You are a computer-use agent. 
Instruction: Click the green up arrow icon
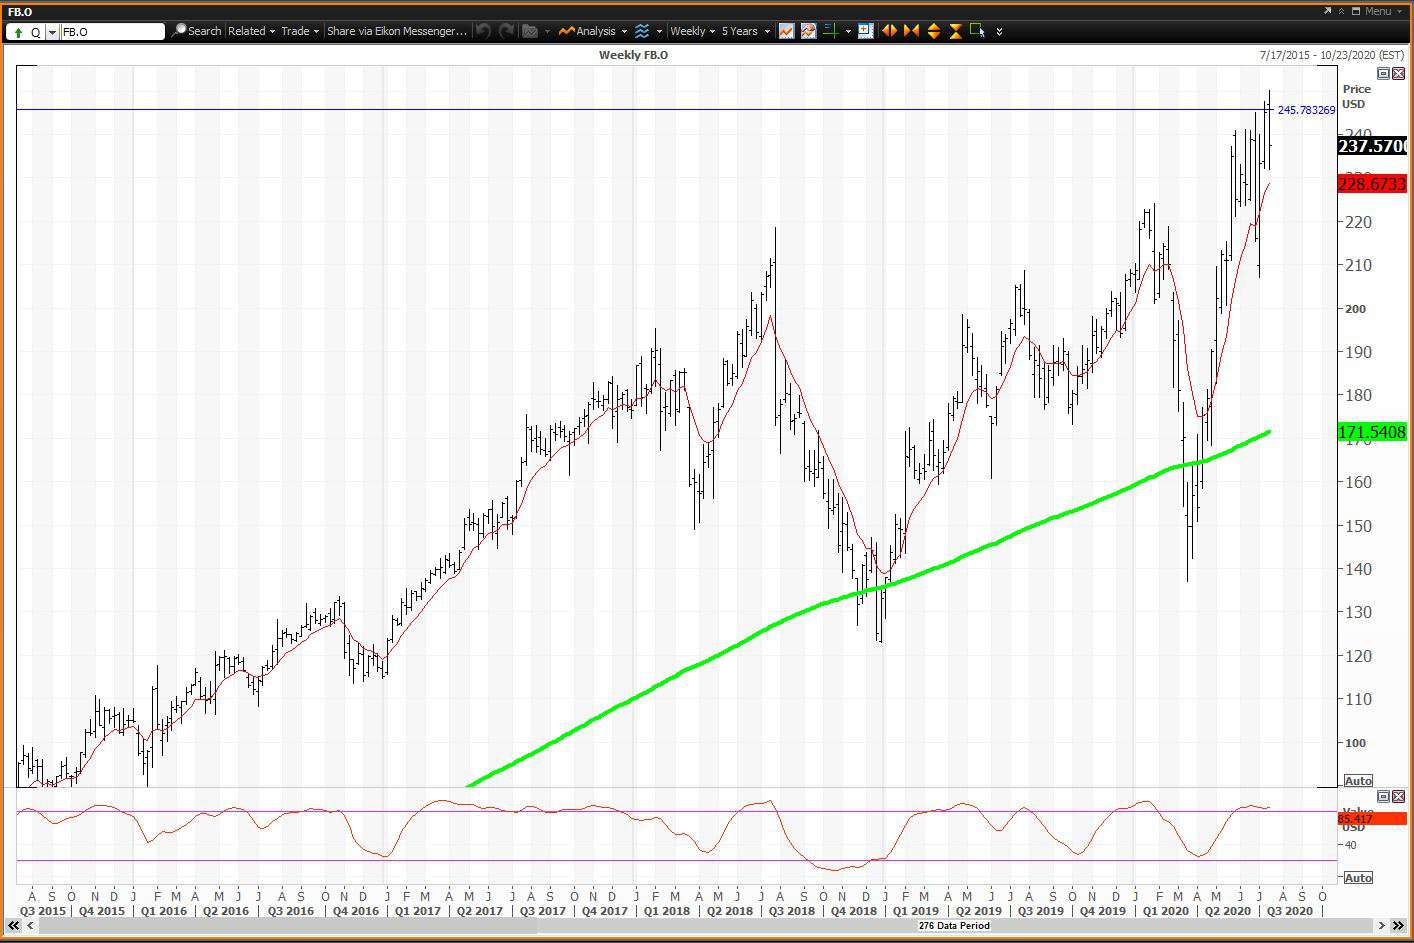18,32
